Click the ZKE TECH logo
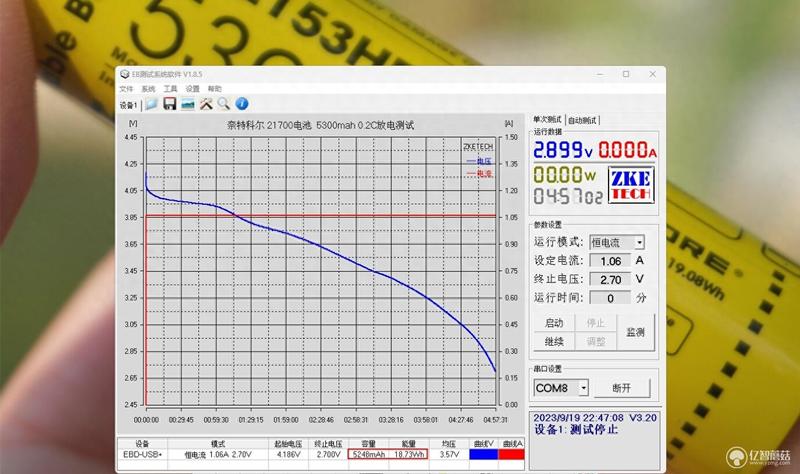The image size is (800, 474). pos(631,185)
